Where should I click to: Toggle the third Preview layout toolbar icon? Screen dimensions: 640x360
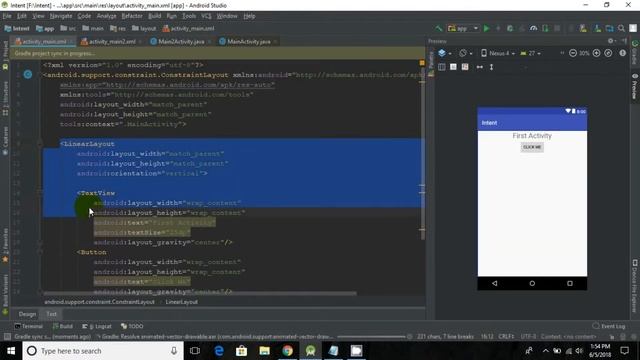tap(465, 67)
